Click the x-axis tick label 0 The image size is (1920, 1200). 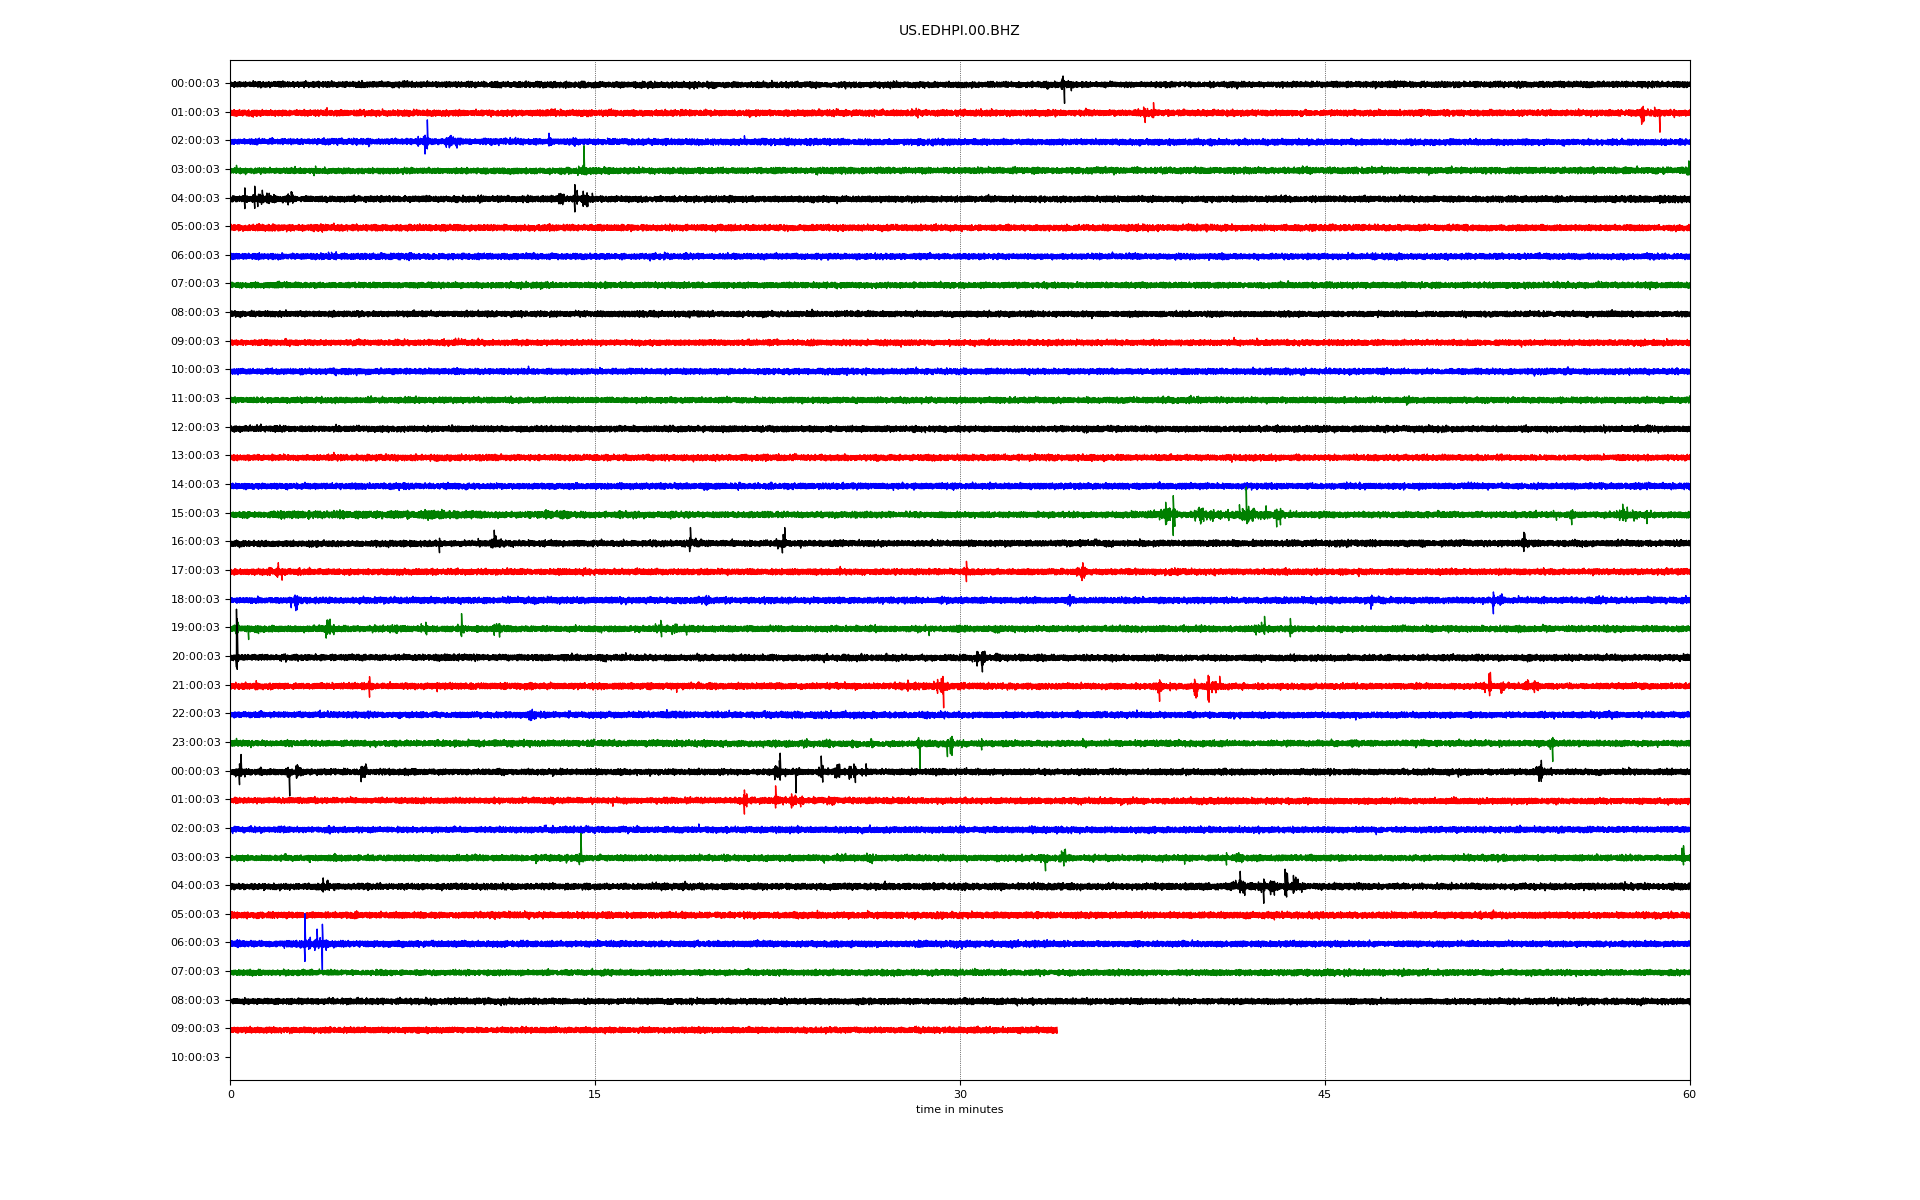[231, 1095]
